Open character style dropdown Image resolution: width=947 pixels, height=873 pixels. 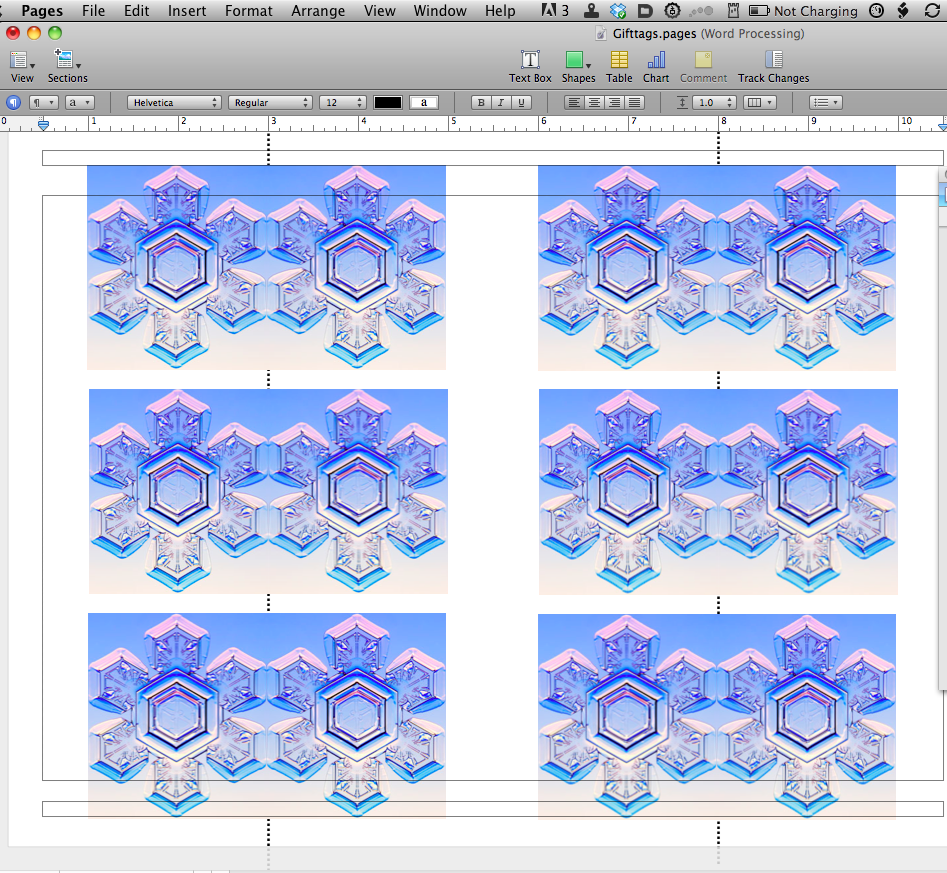[x=80, y=103]
